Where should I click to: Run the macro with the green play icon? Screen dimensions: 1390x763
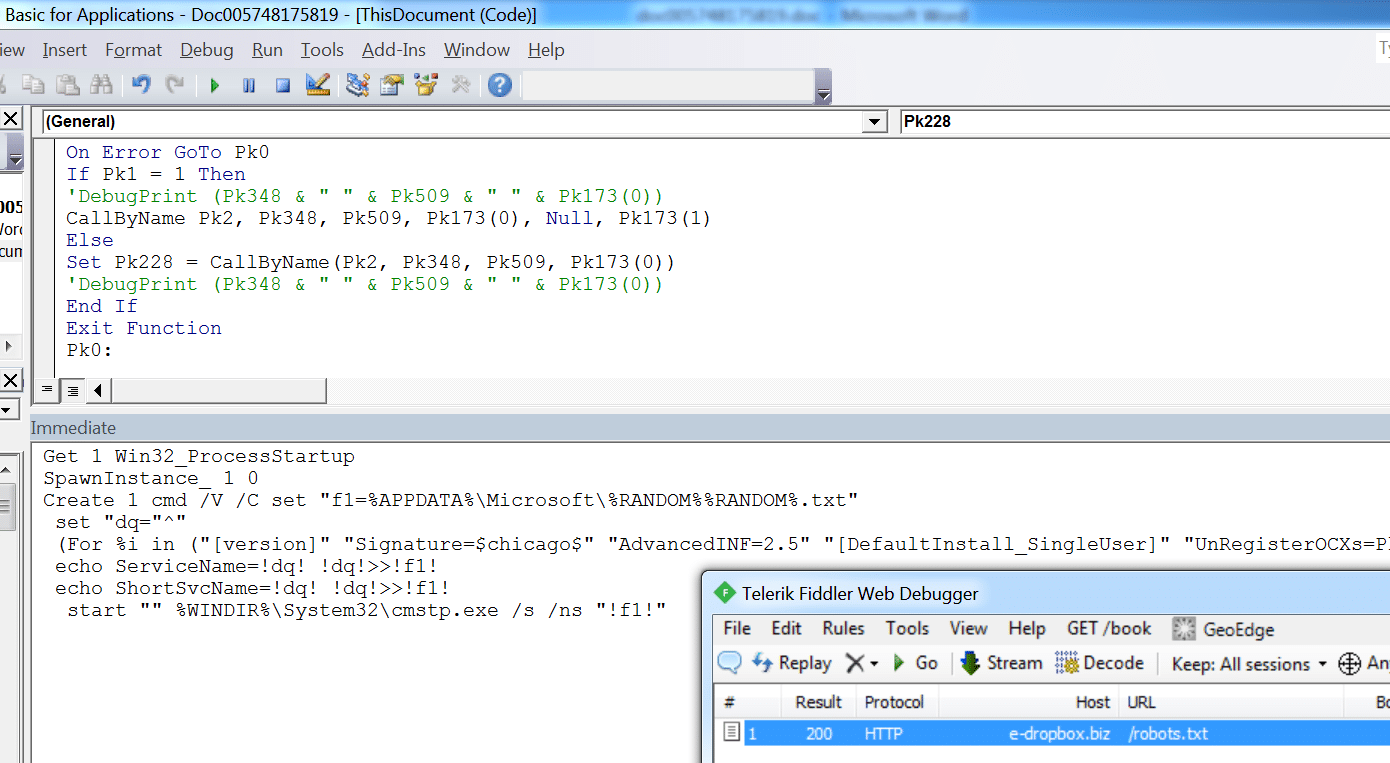(214, 86)
